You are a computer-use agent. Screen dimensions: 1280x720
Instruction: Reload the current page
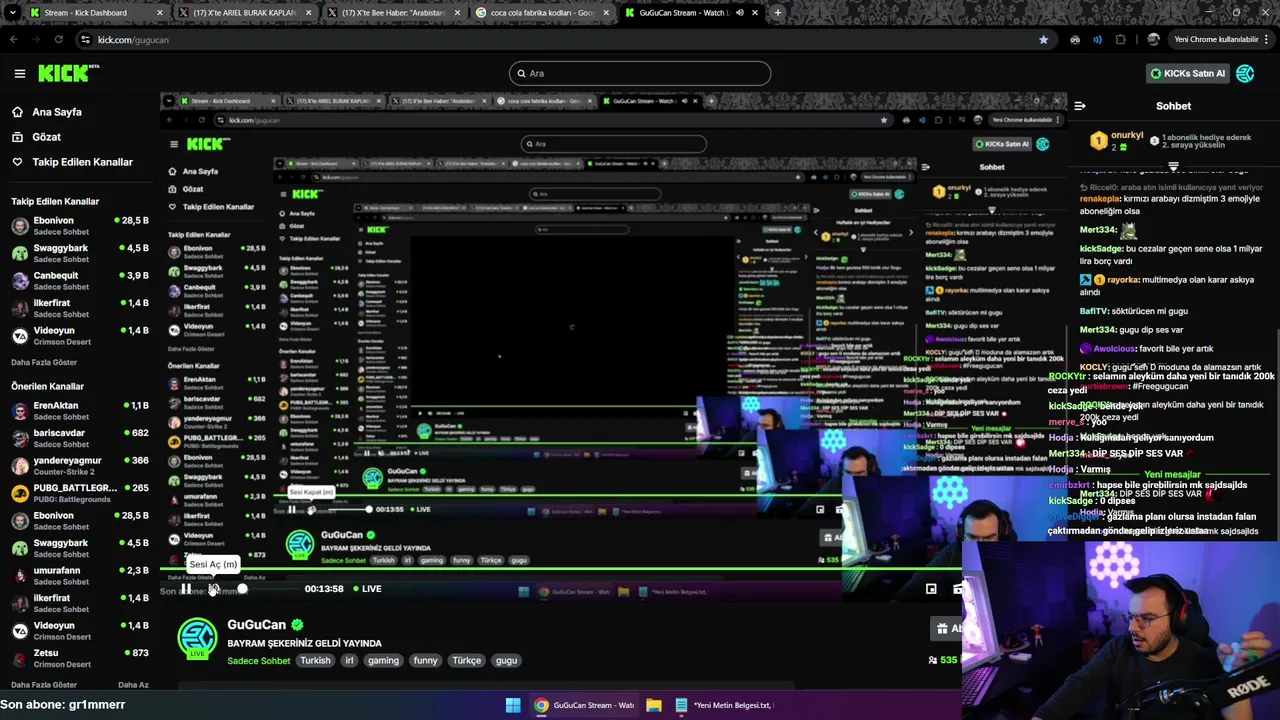click(58, 40)
